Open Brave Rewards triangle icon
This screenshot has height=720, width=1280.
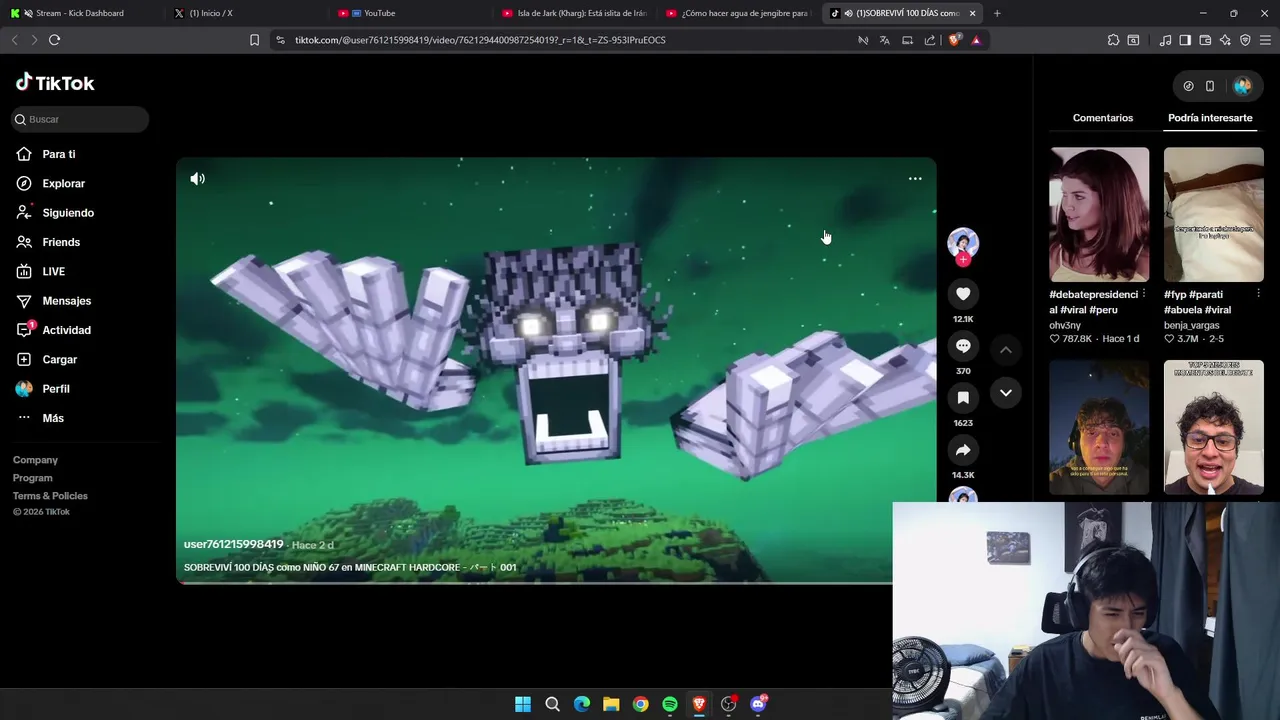coord(976,40)
